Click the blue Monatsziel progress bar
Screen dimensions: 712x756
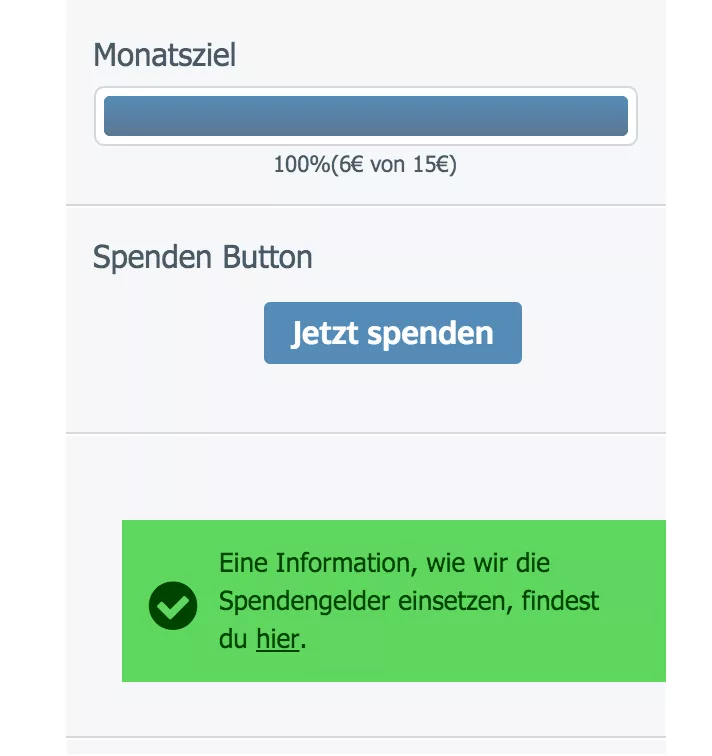(366, 116)
